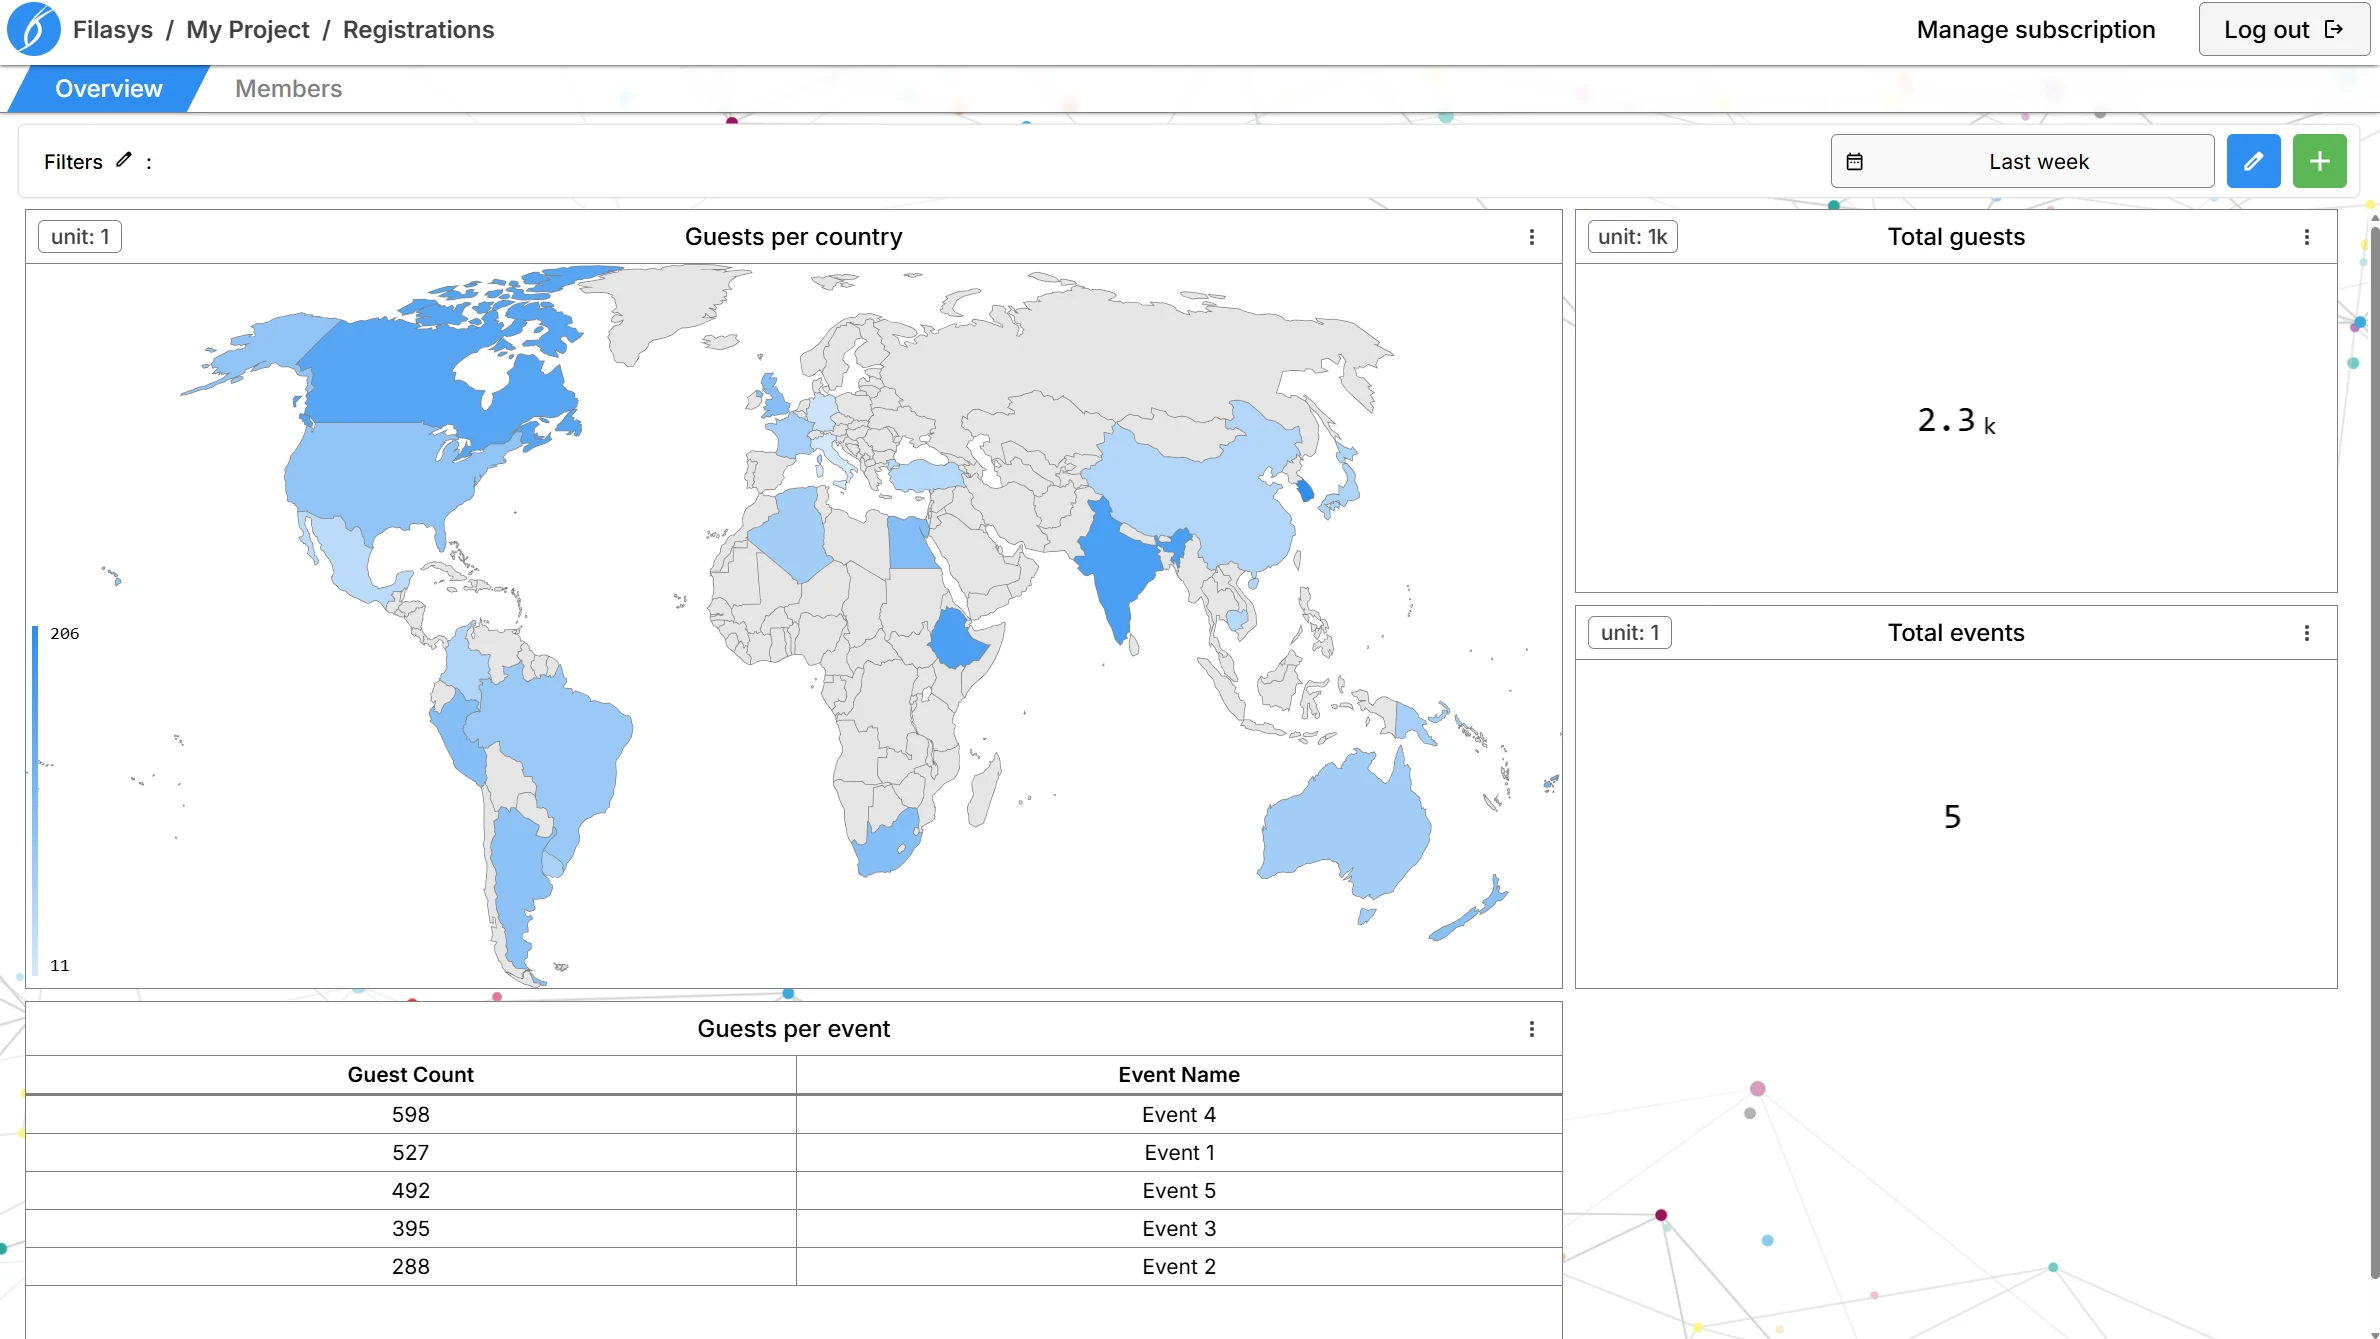Sort table by Guest Count header
This screenshot has width=2380, height=1339.
tap(410, 1075)
